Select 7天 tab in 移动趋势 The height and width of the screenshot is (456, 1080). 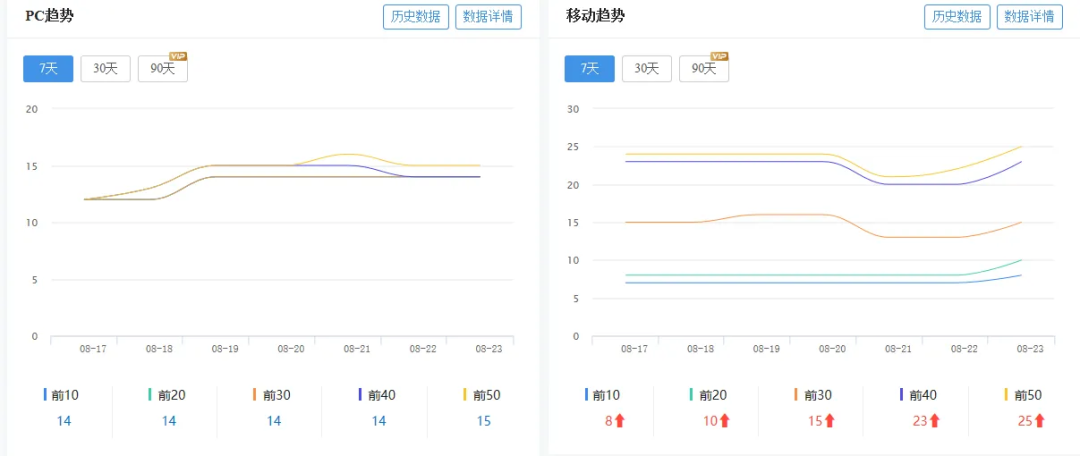590,69
